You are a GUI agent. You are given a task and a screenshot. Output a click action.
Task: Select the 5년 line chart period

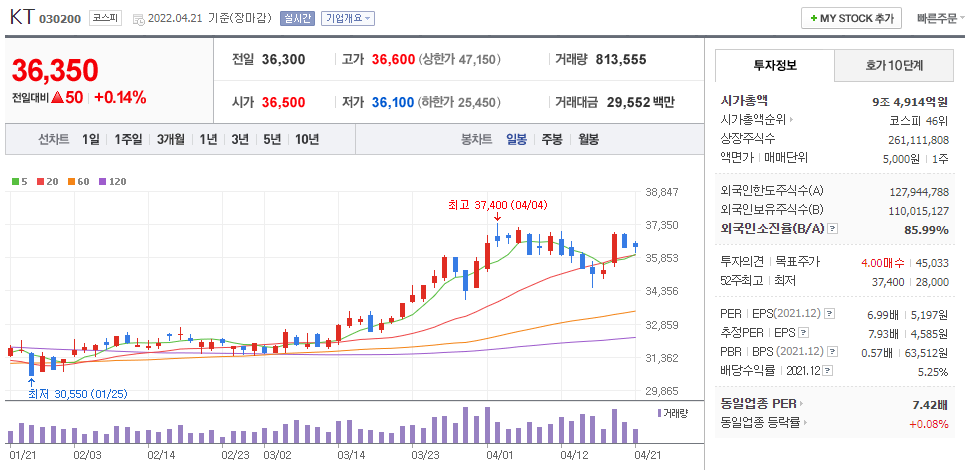[272, 139]
